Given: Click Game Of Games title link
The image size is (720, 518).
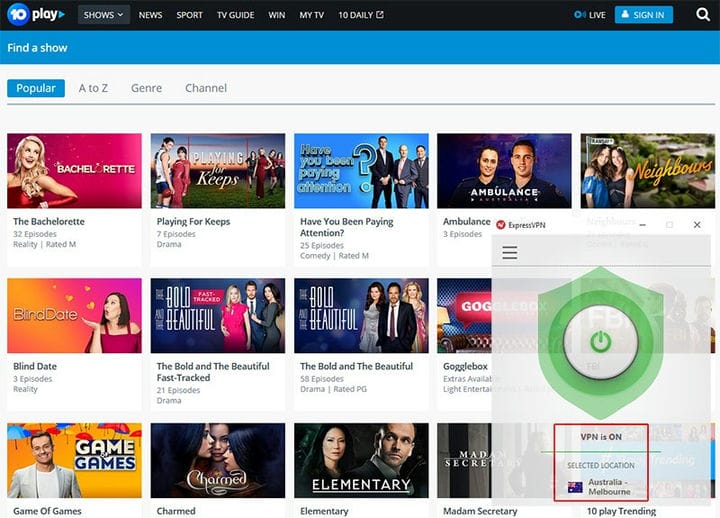Looking at the screenshot, I should (47, 511).
